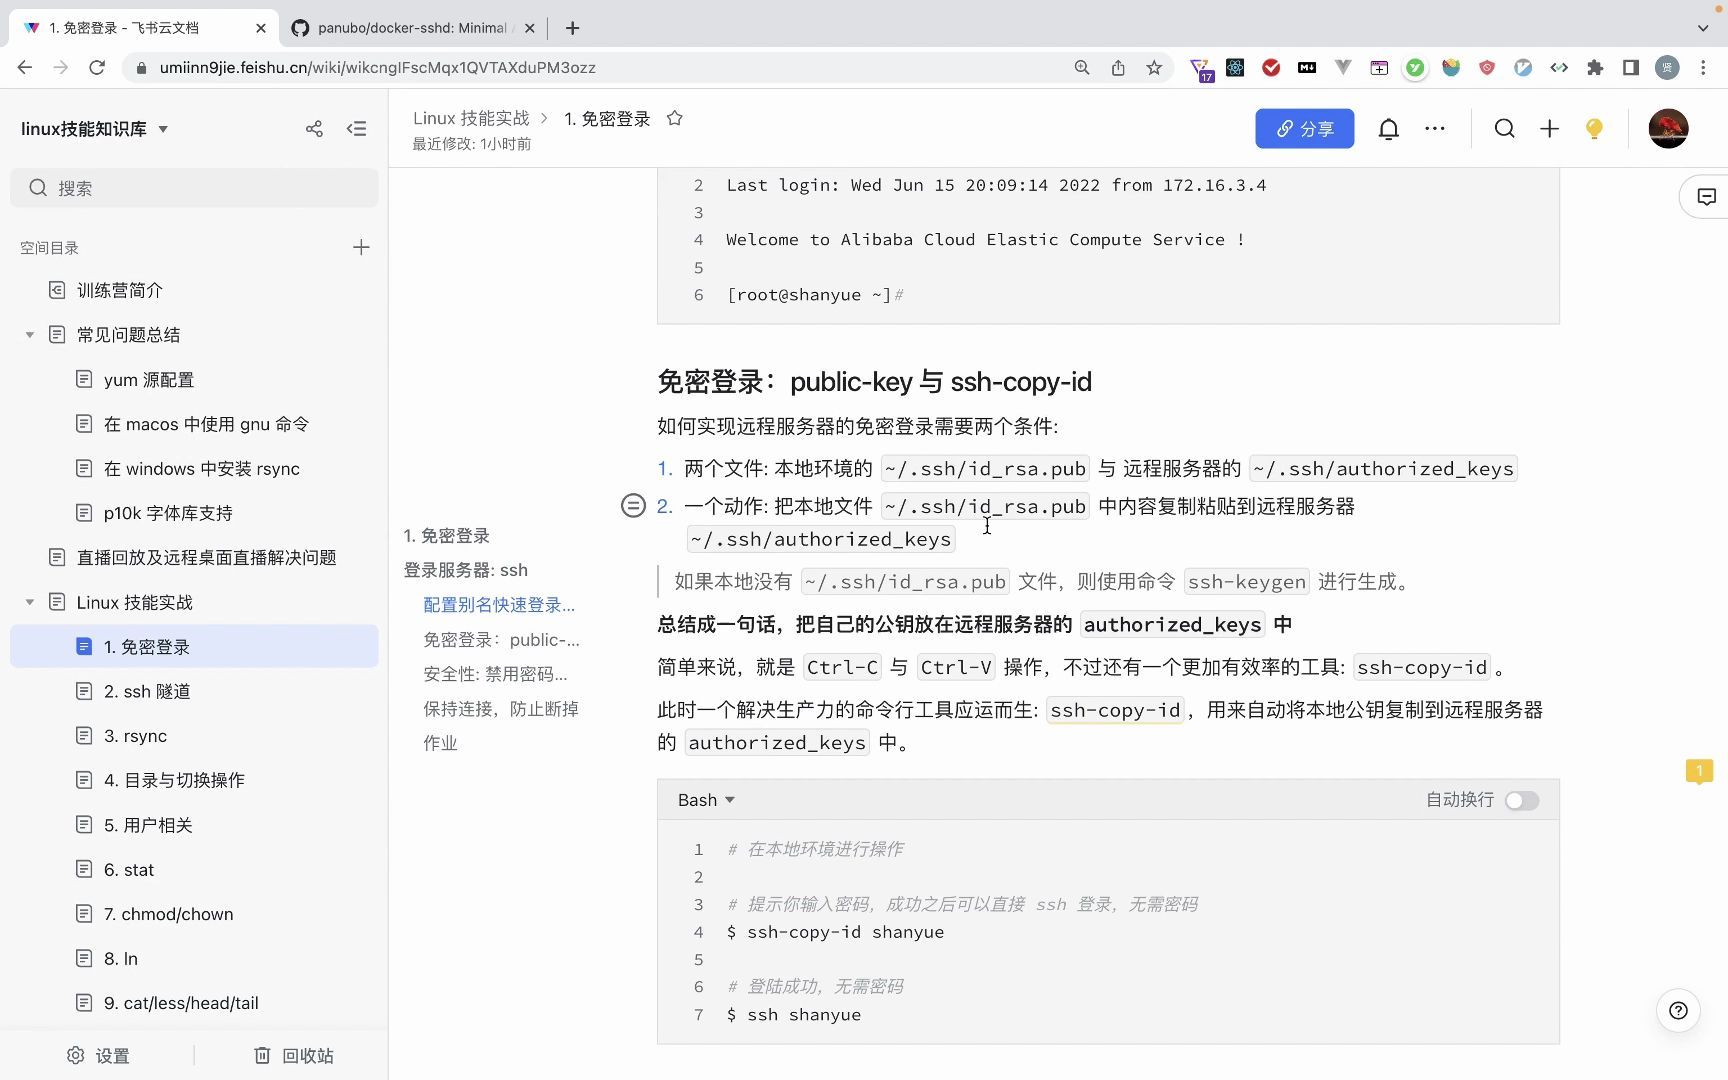Click the lightbulb tips icon in the header

tap(1593, 128)
